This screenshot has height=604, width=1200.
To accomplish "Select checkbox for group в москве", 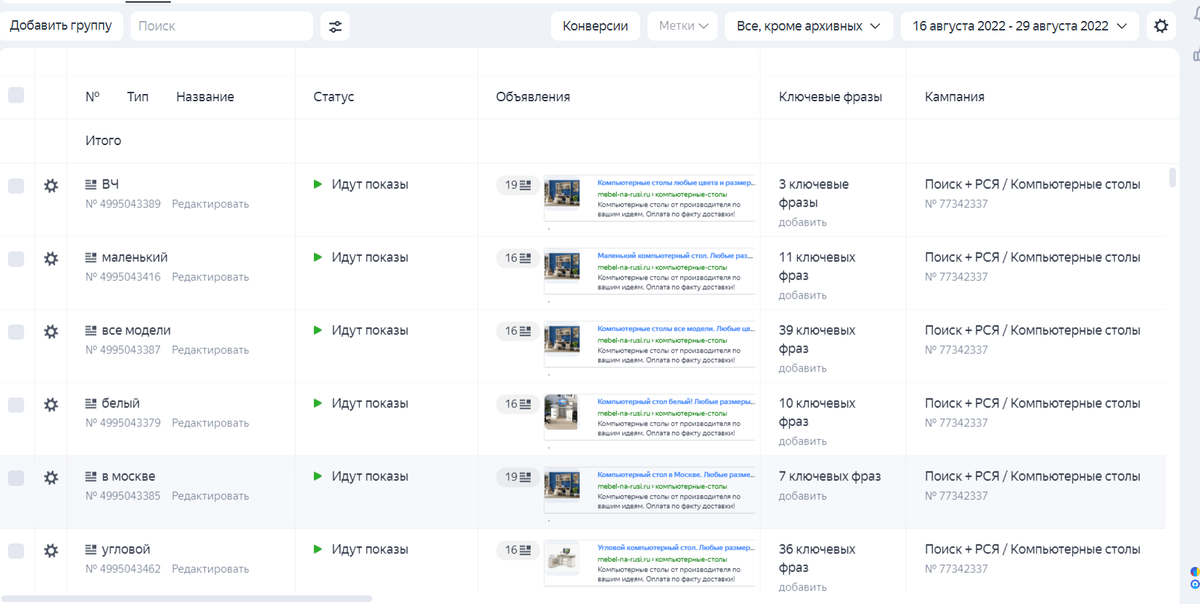I will [x=16, y=478].
